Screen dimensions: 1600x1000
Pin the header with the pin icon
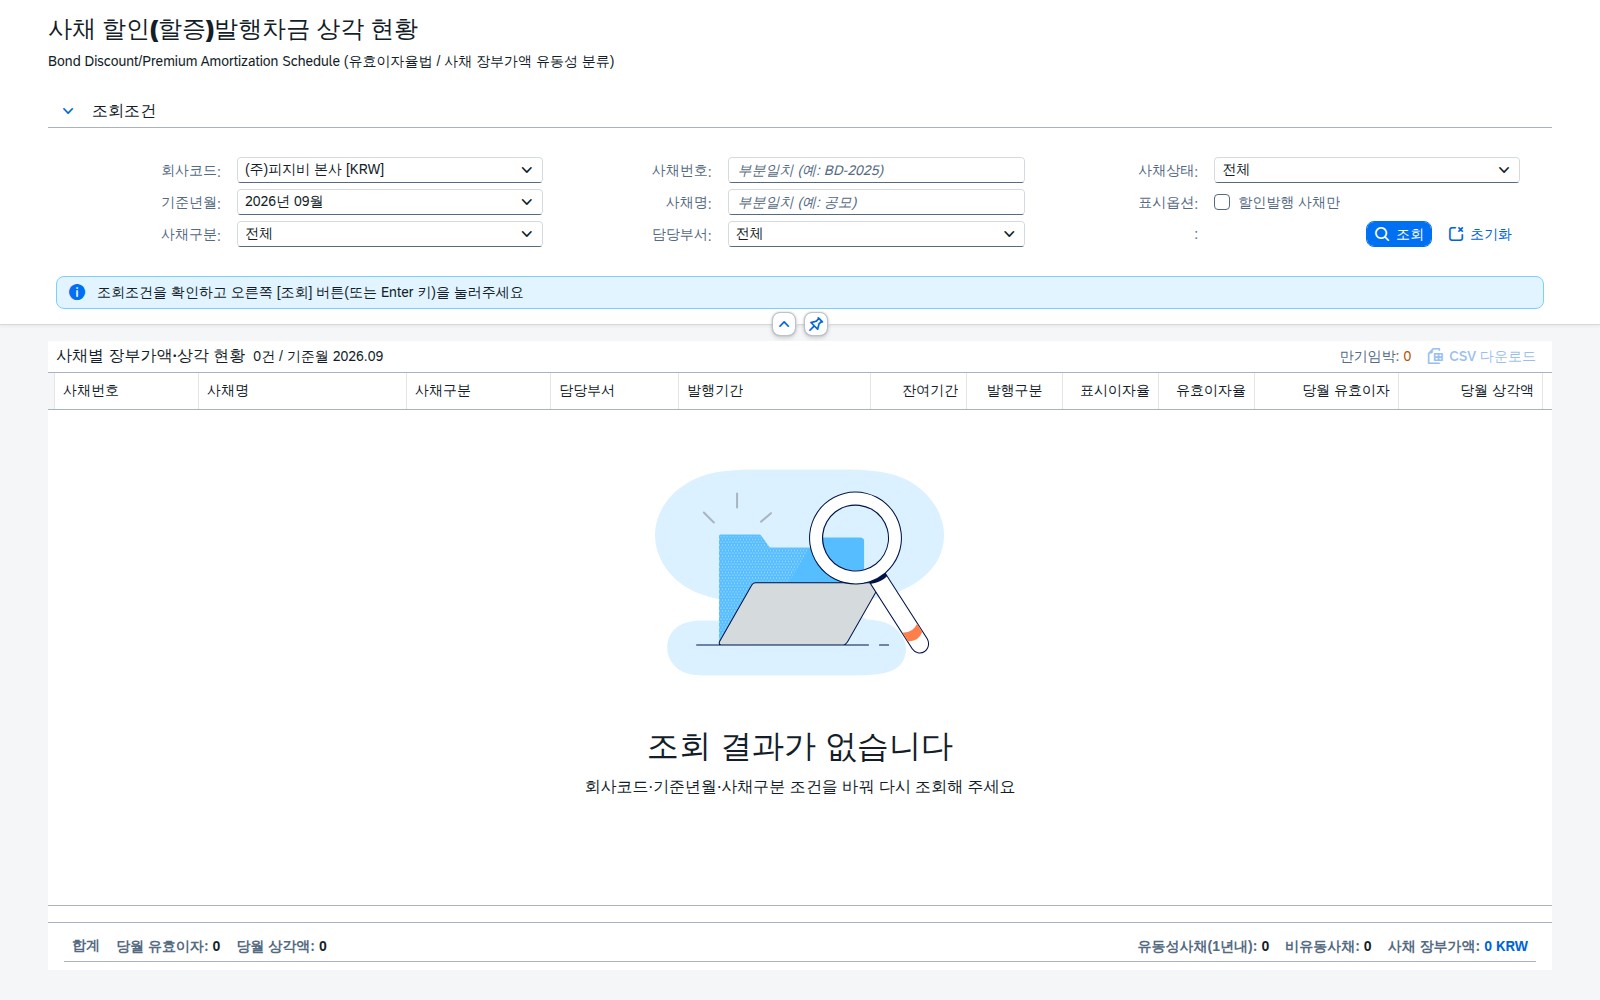[x=816, y=324]
